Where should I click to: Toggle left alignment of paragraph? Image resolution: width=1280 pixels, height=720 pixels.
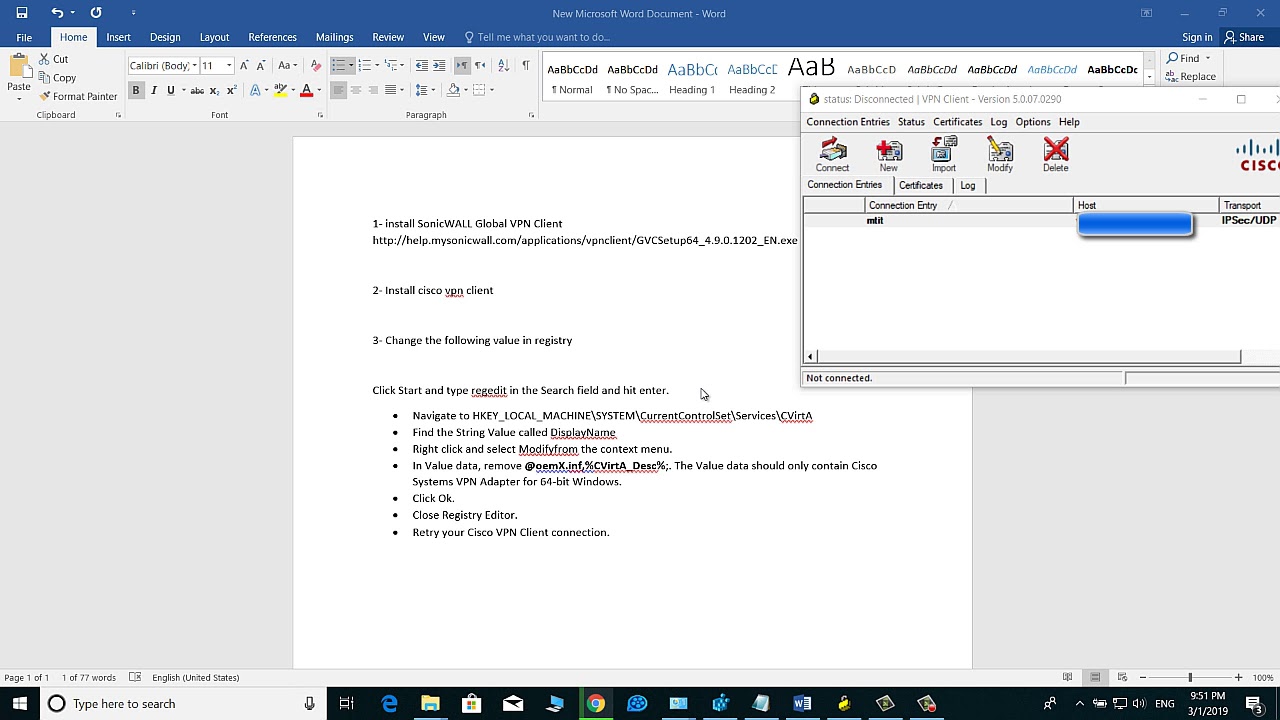coord(338,90)
